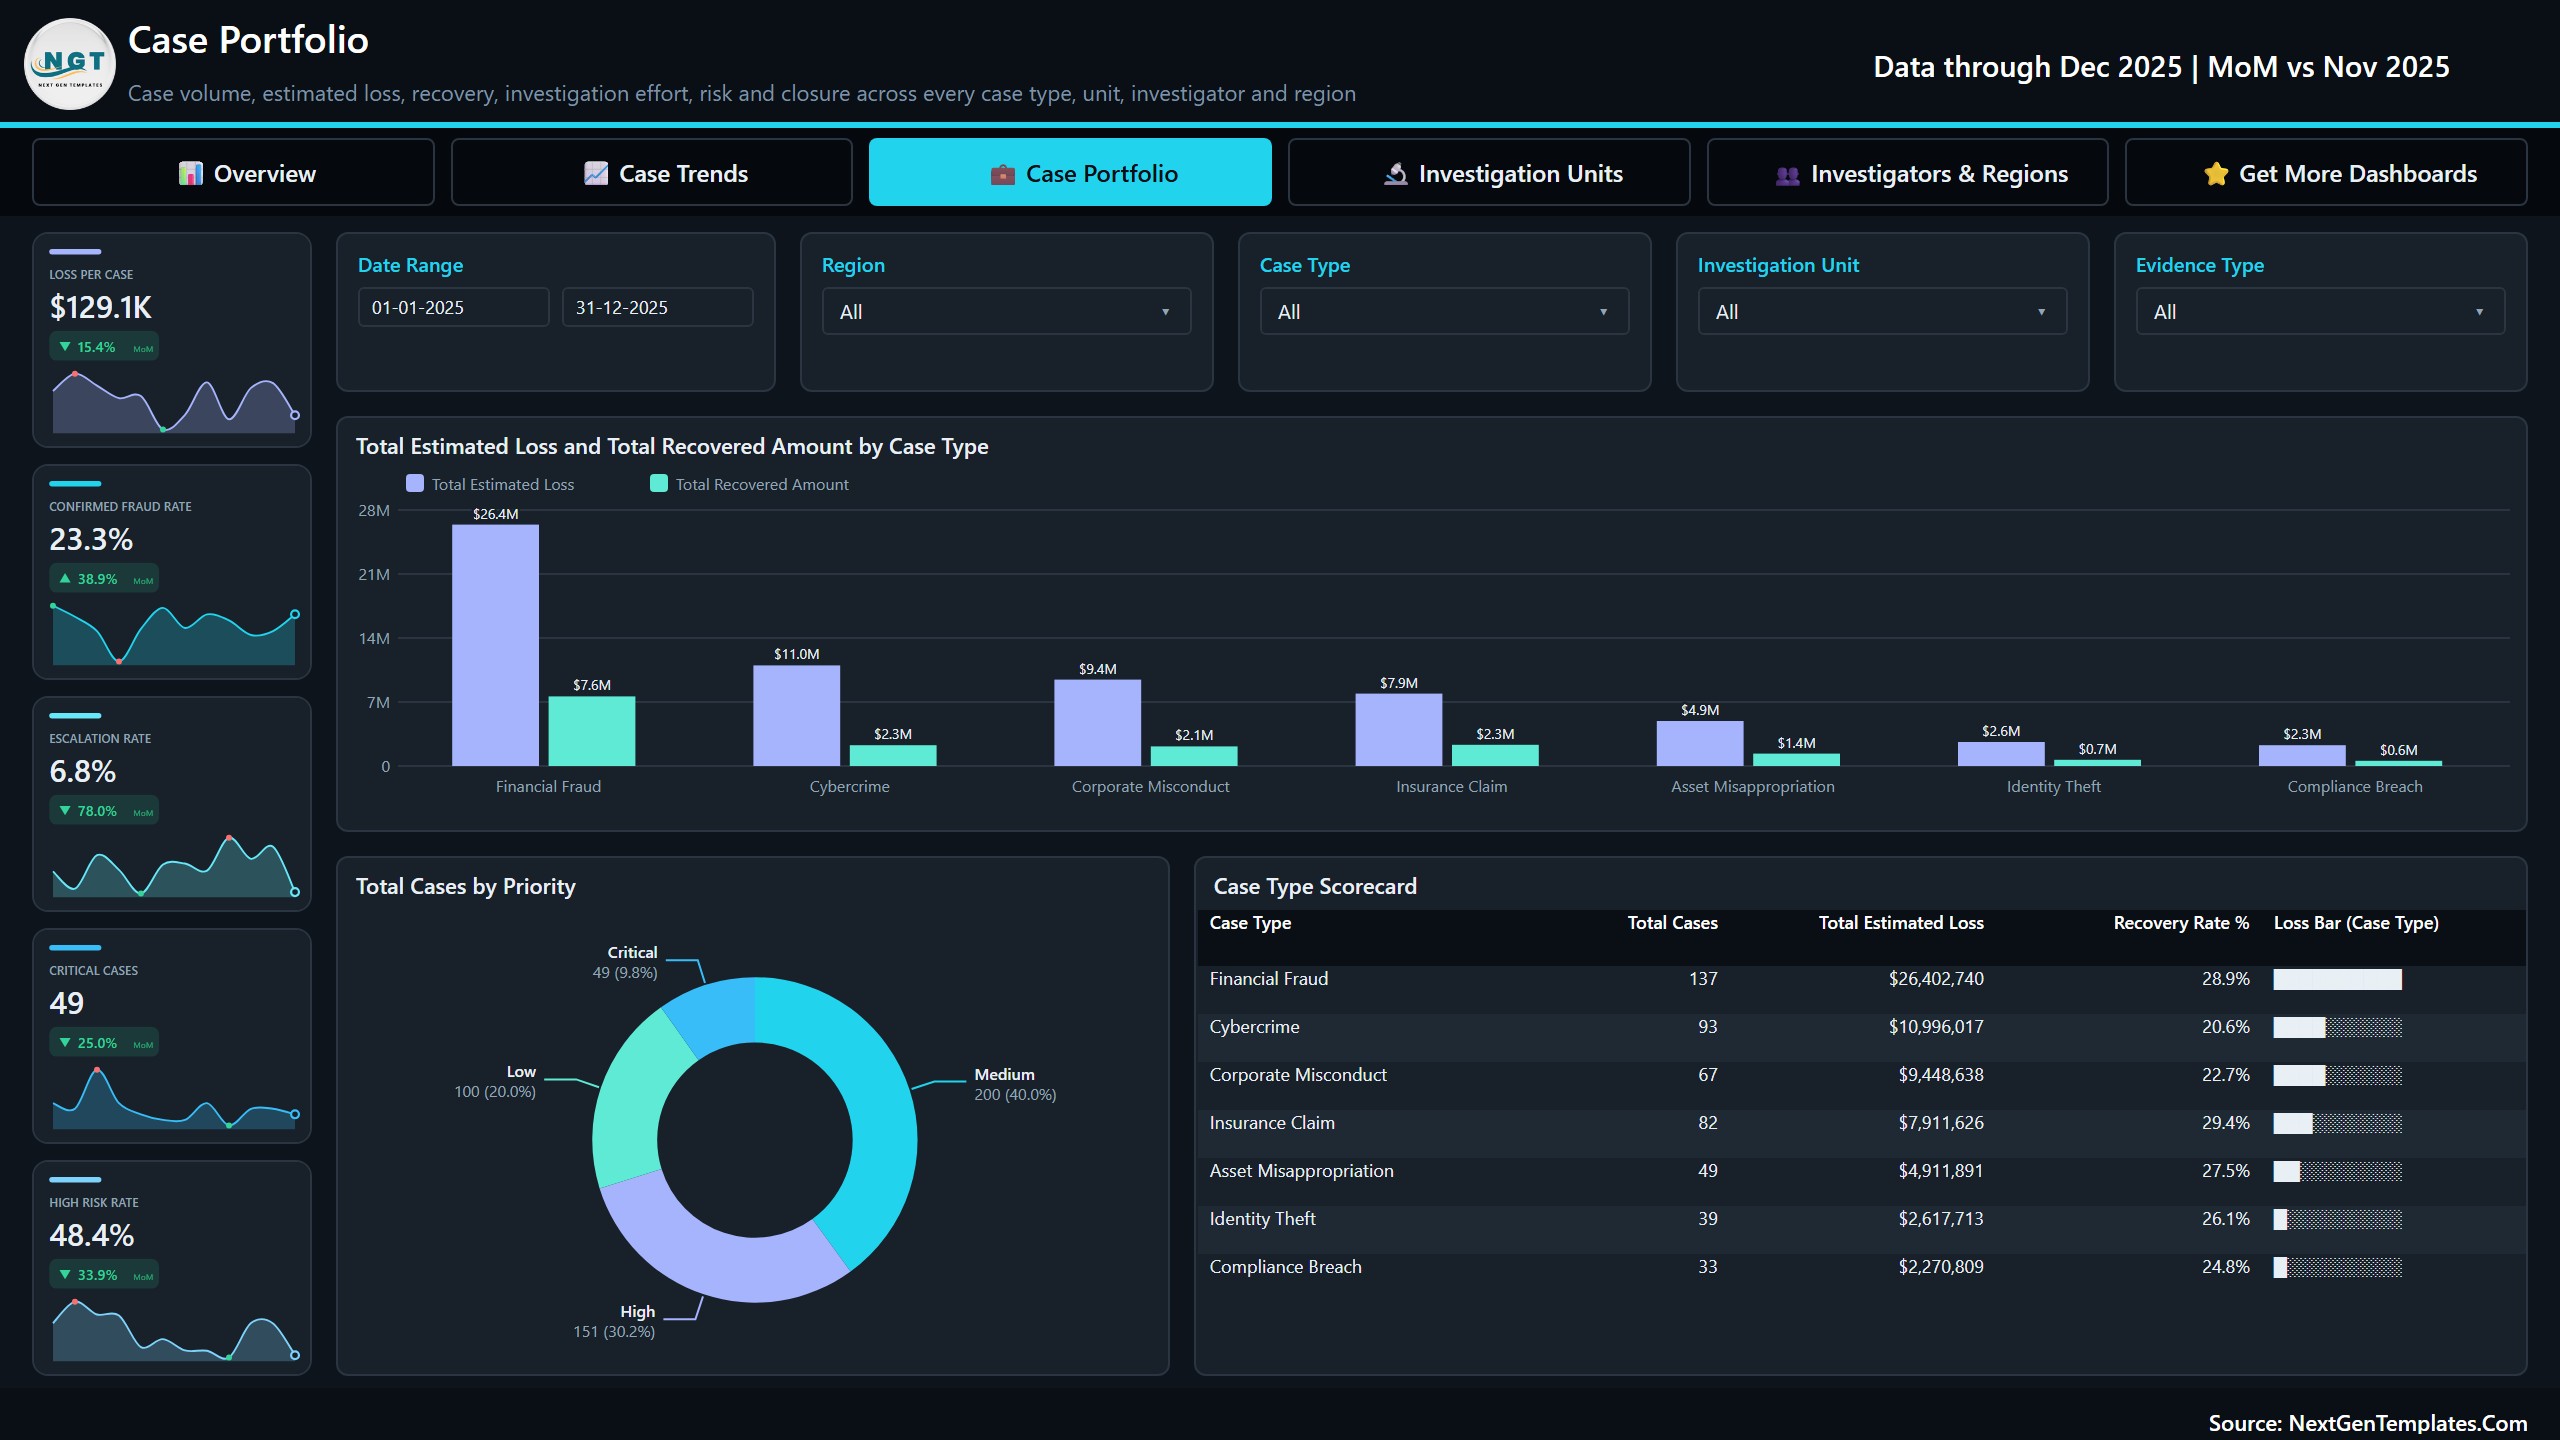Switch to the Case Trends tab
The width and height of the screenshot is (2560, 1440).
(652, 173)
